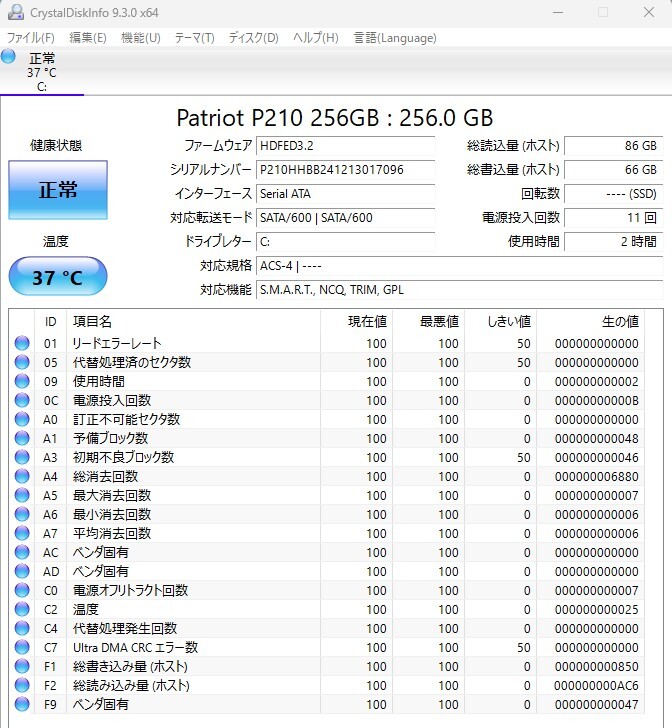This screenshot has height=728, width=672.
Task: Click status orb for 予備ブロック数 row A1
Action: click(22, 438)
